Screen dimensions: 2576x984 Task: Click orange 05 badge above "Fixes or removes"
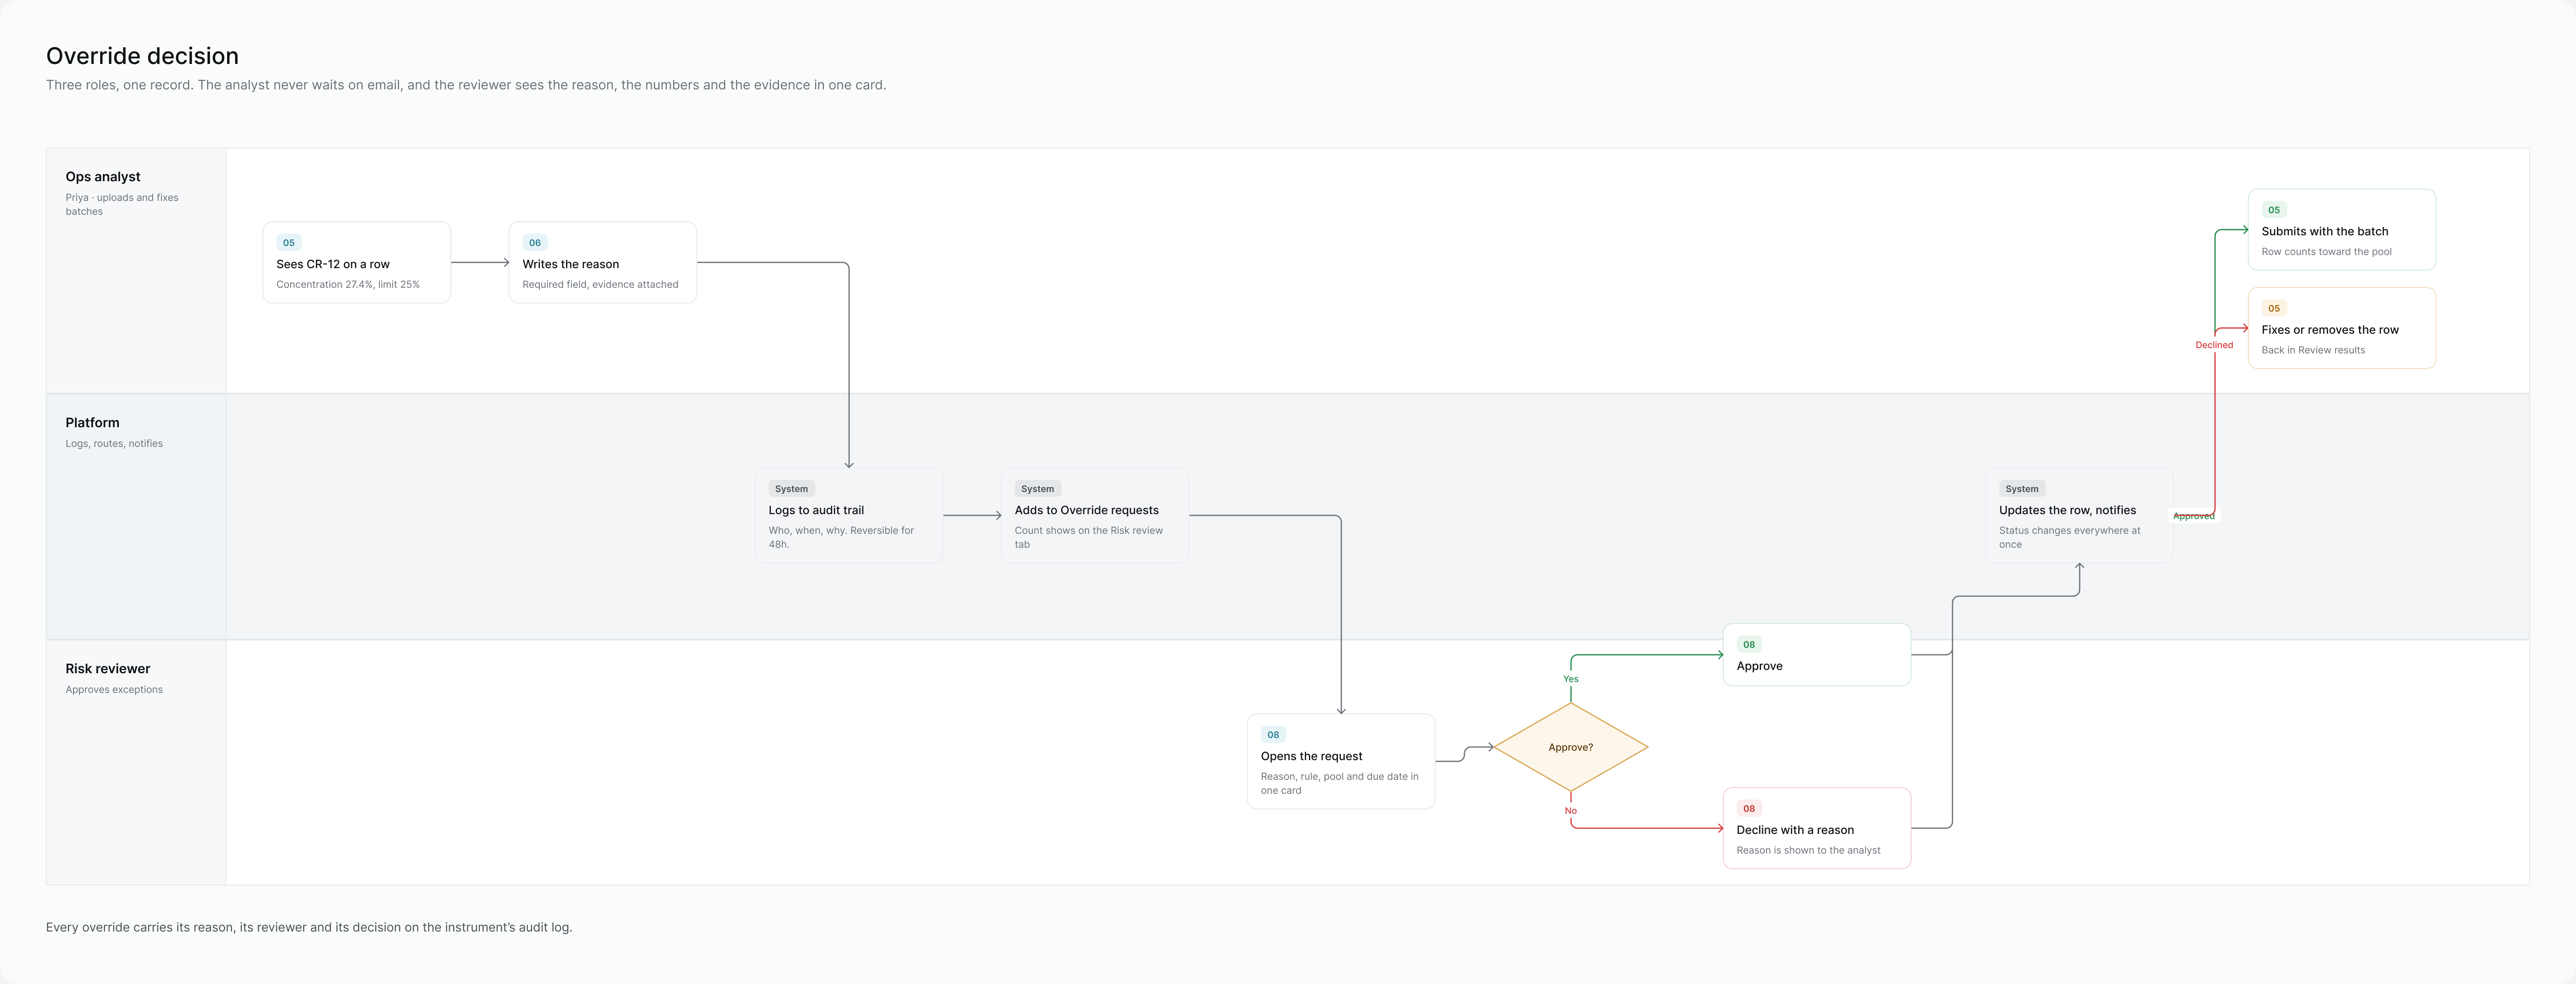tap(2274, 309)
